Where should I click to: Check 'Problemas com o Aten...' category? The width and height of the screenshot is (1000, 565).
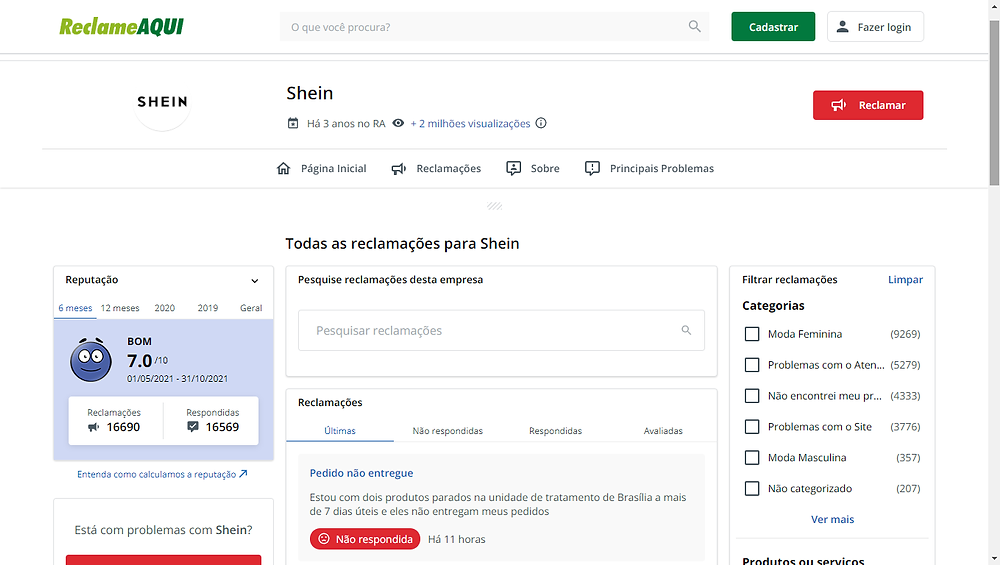coord(752,365)
